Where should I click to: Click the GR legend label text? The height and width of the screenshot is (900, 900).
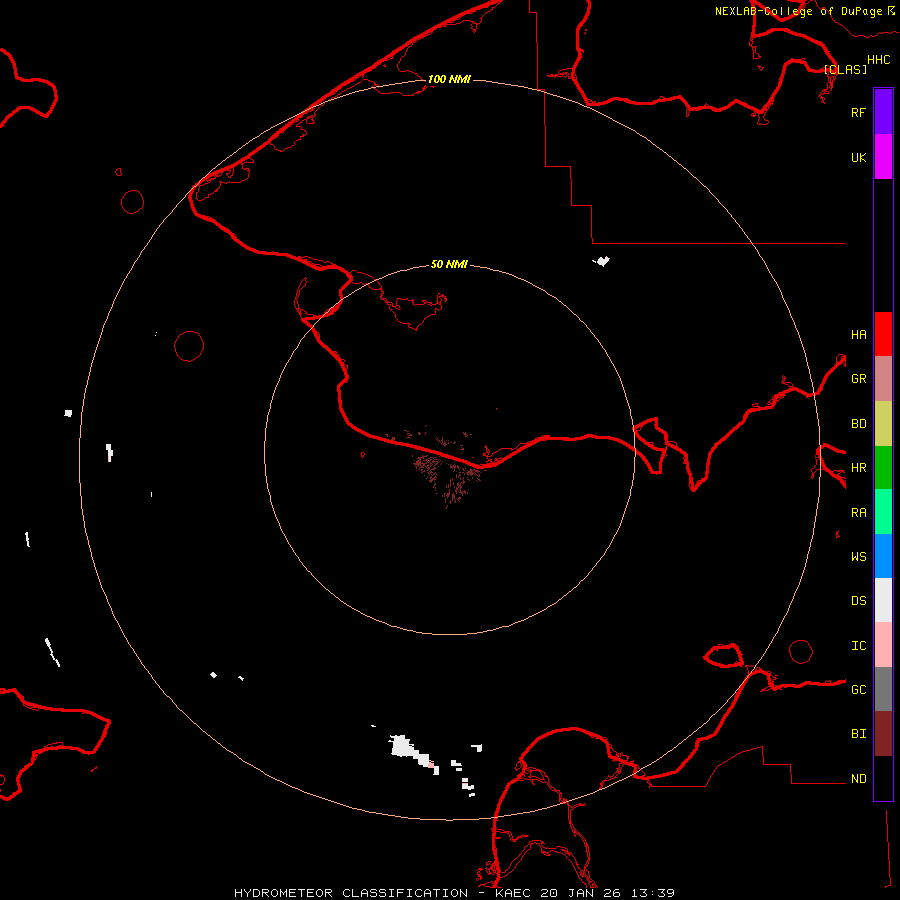click(x=858, y=379)
